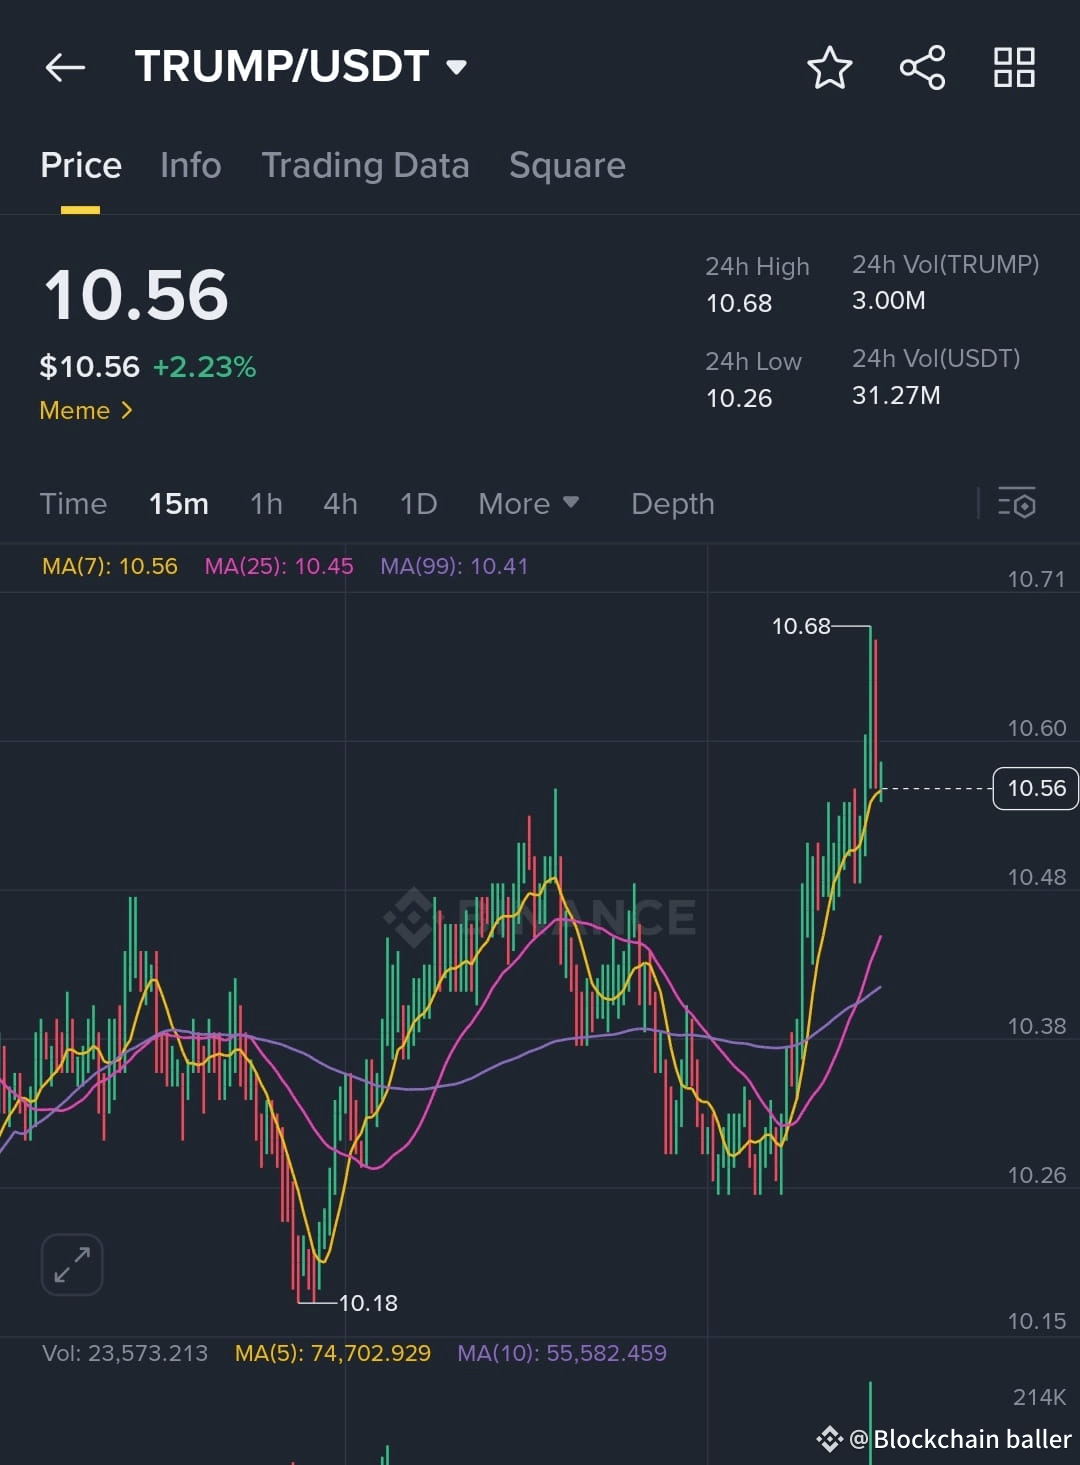Tap the $10.56 fiat price text
Image resolution: width=1080 pixels, height=1465 pixels.
89,367
